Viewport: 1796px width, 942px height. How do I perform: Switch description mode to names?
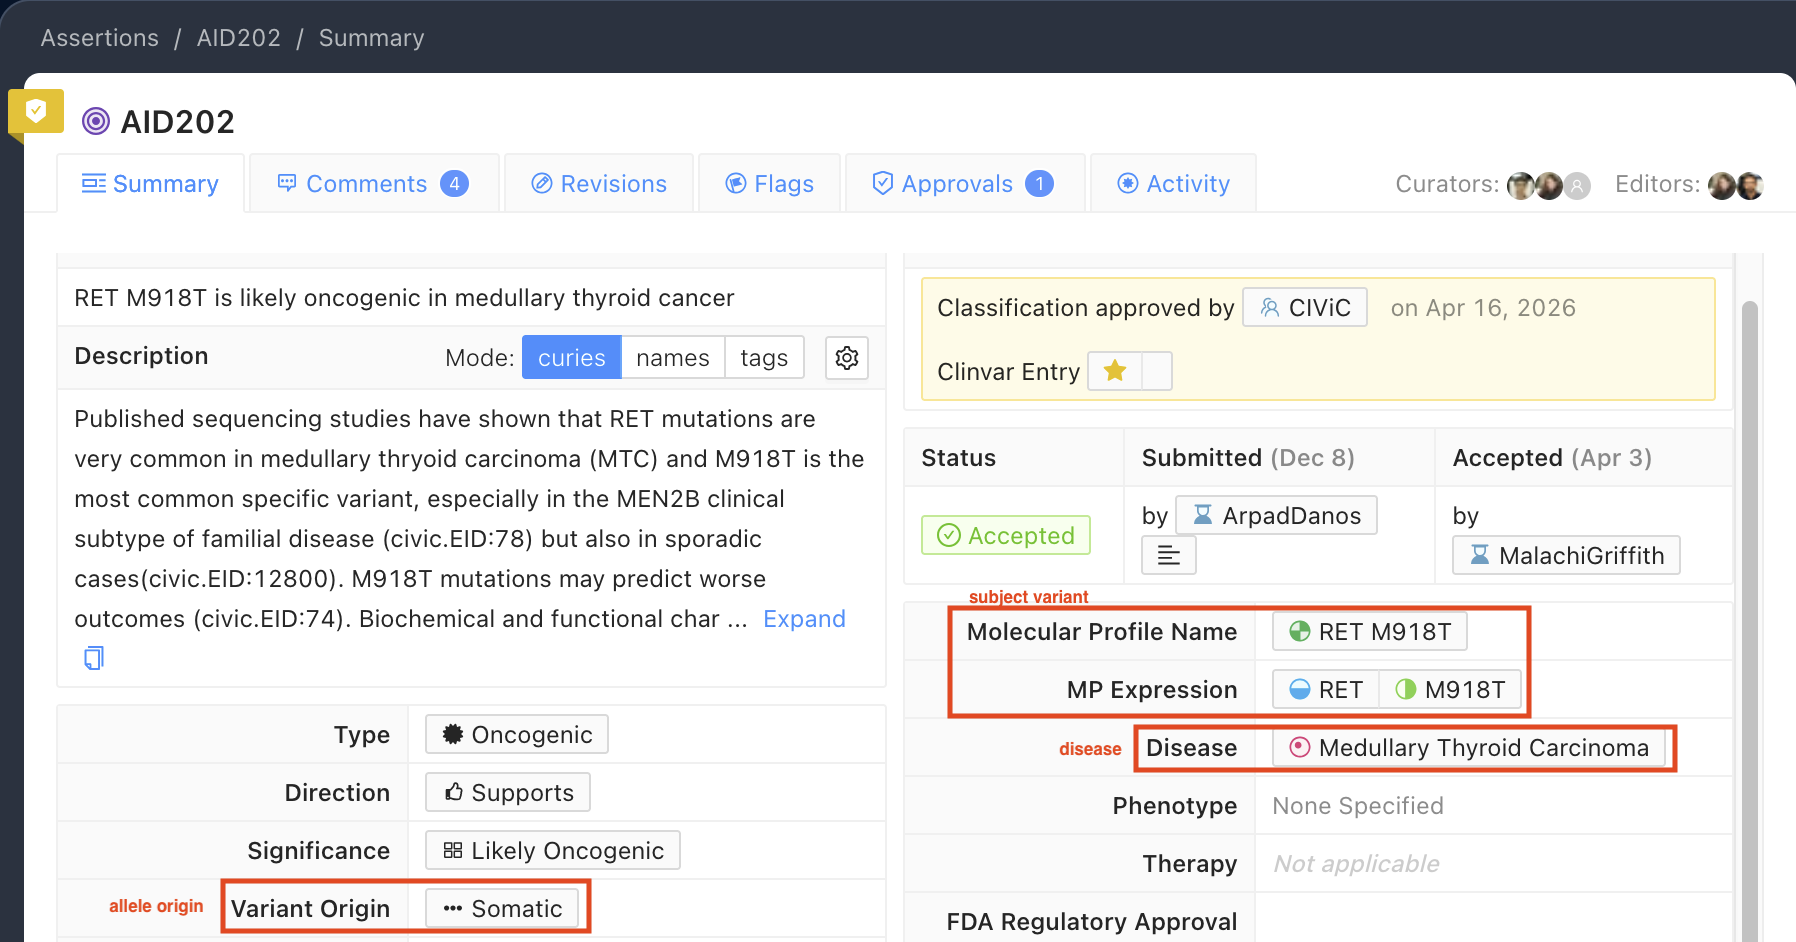(x=673, y=358)
